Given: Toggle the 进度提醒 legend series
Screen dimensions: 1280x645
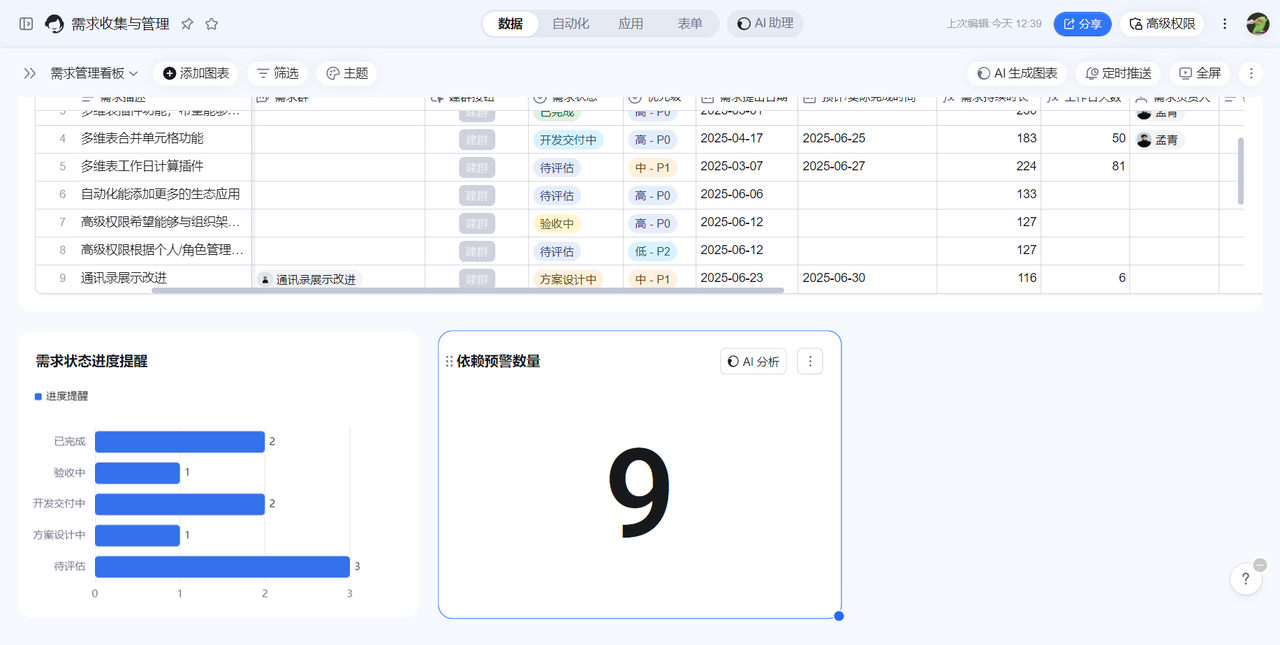Looking at the screenshot, I should [x=62, y=396].
